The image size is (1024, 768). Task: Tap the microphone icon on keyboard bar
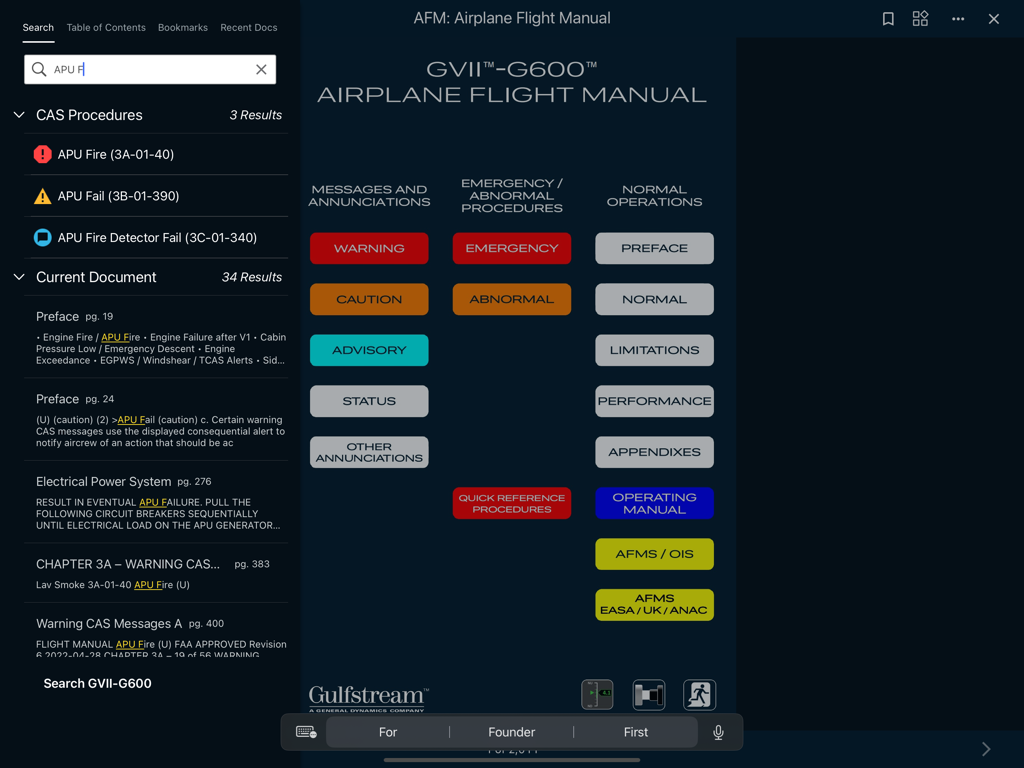pos(718,732)
